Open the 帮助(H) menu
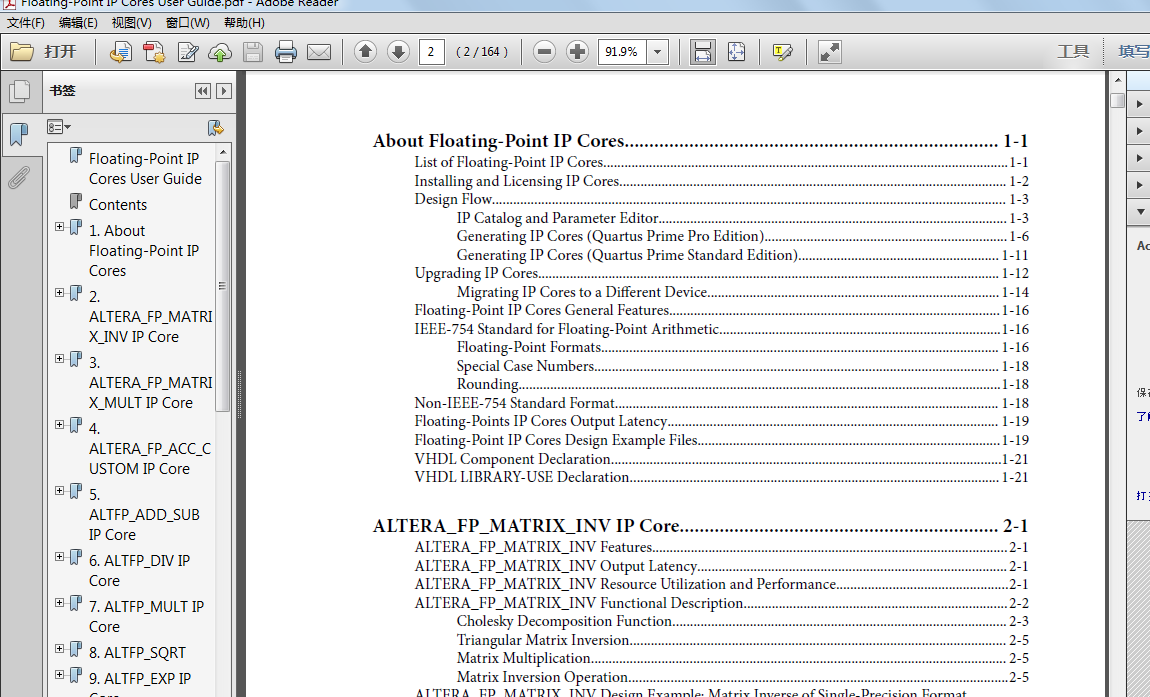Screen dimensions: 1150x697 point(244,23)
